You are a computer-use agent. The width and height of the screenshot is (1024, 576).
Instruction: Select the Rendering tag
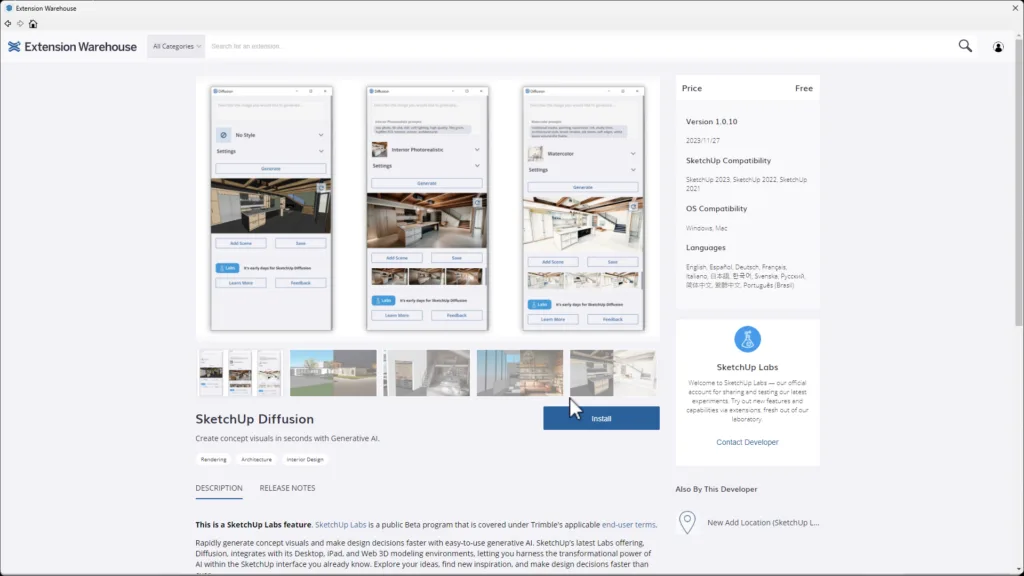[x=214, y=460]
